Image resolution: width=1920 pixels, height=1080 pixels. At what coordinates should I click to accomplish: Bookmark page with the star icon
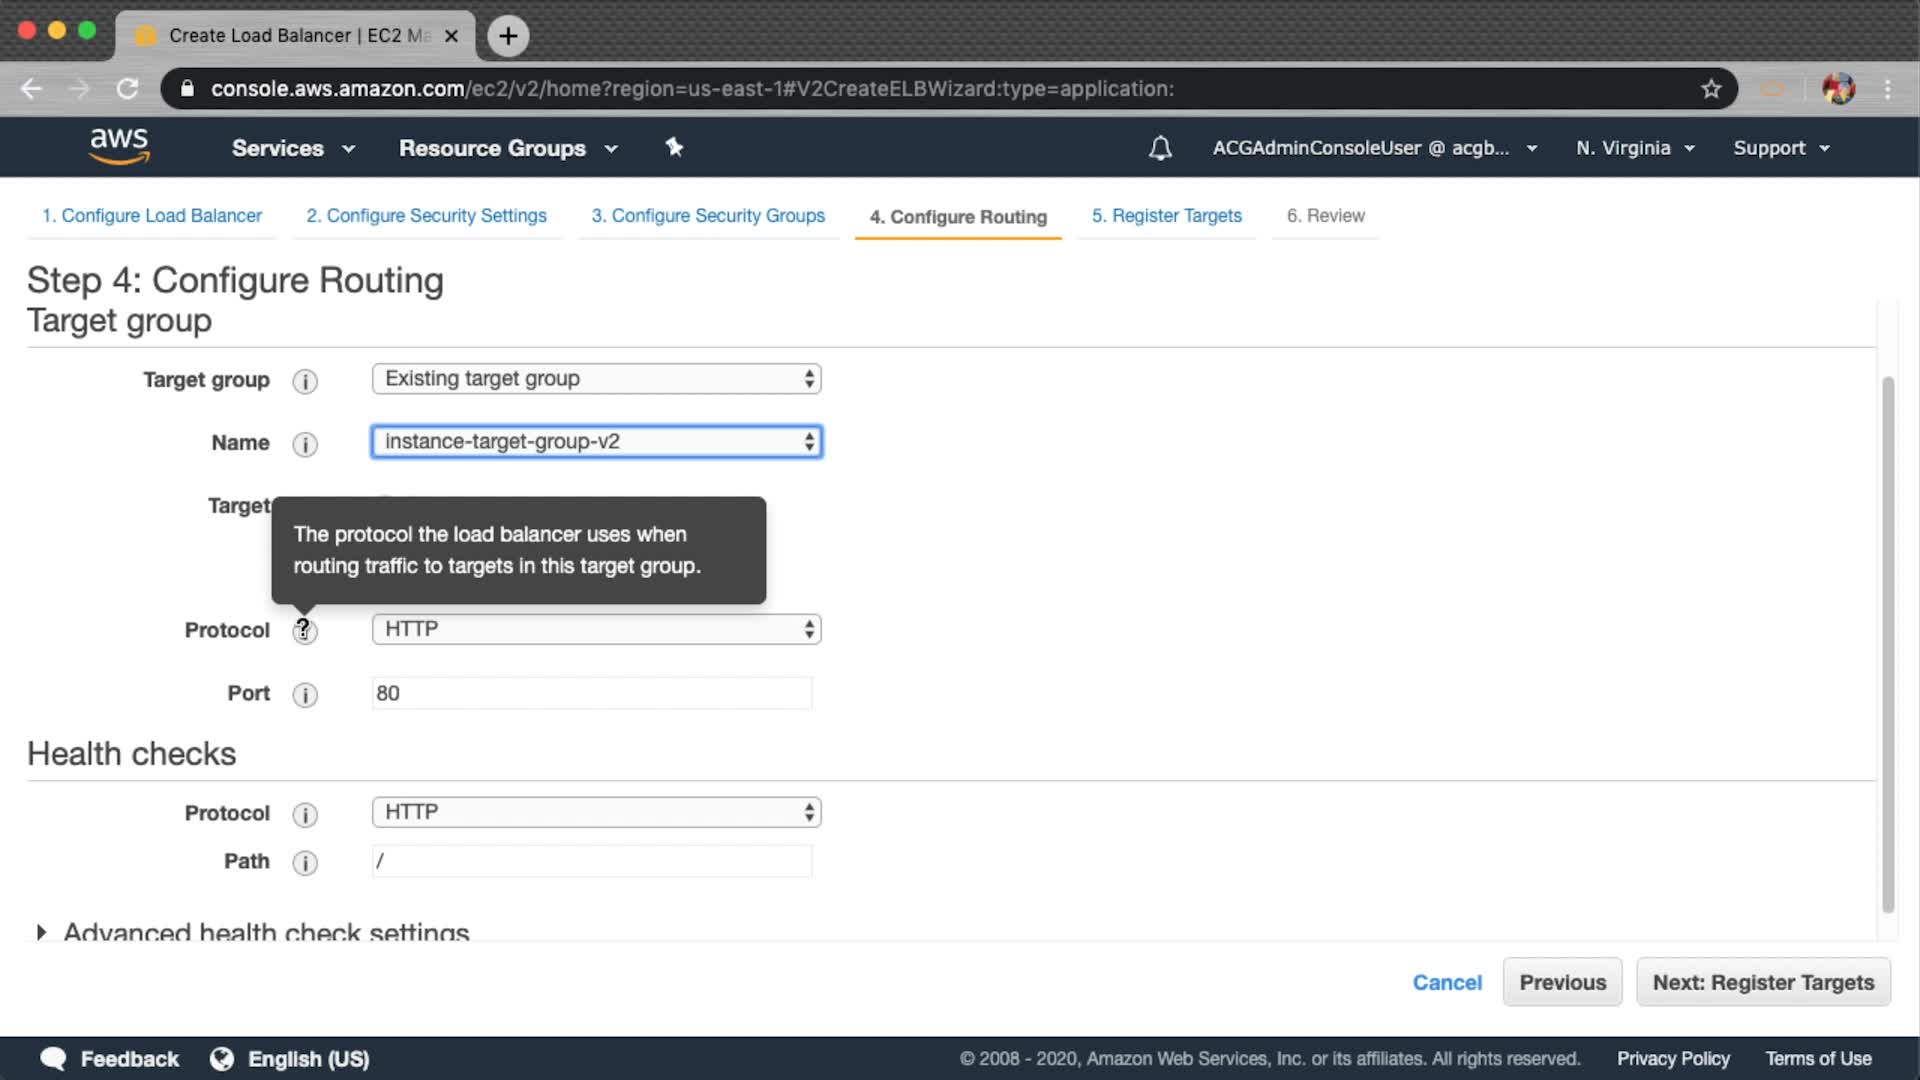tap(1711, 89)
